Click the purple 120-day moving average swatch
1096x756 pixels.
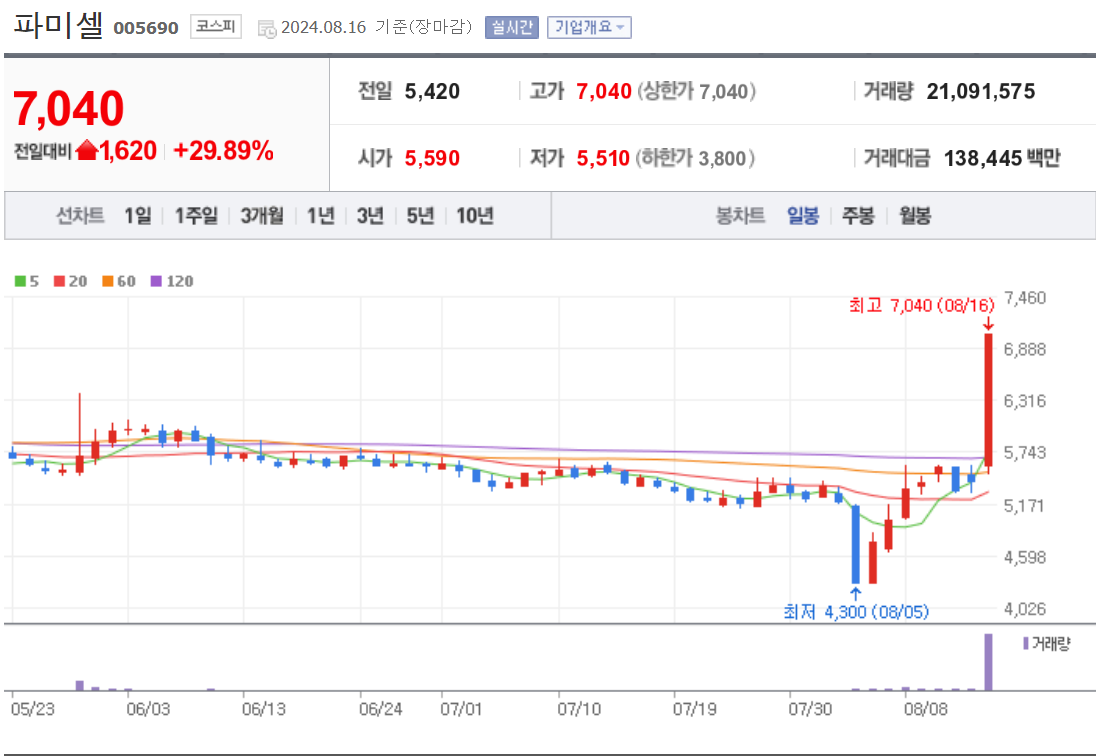156,282
